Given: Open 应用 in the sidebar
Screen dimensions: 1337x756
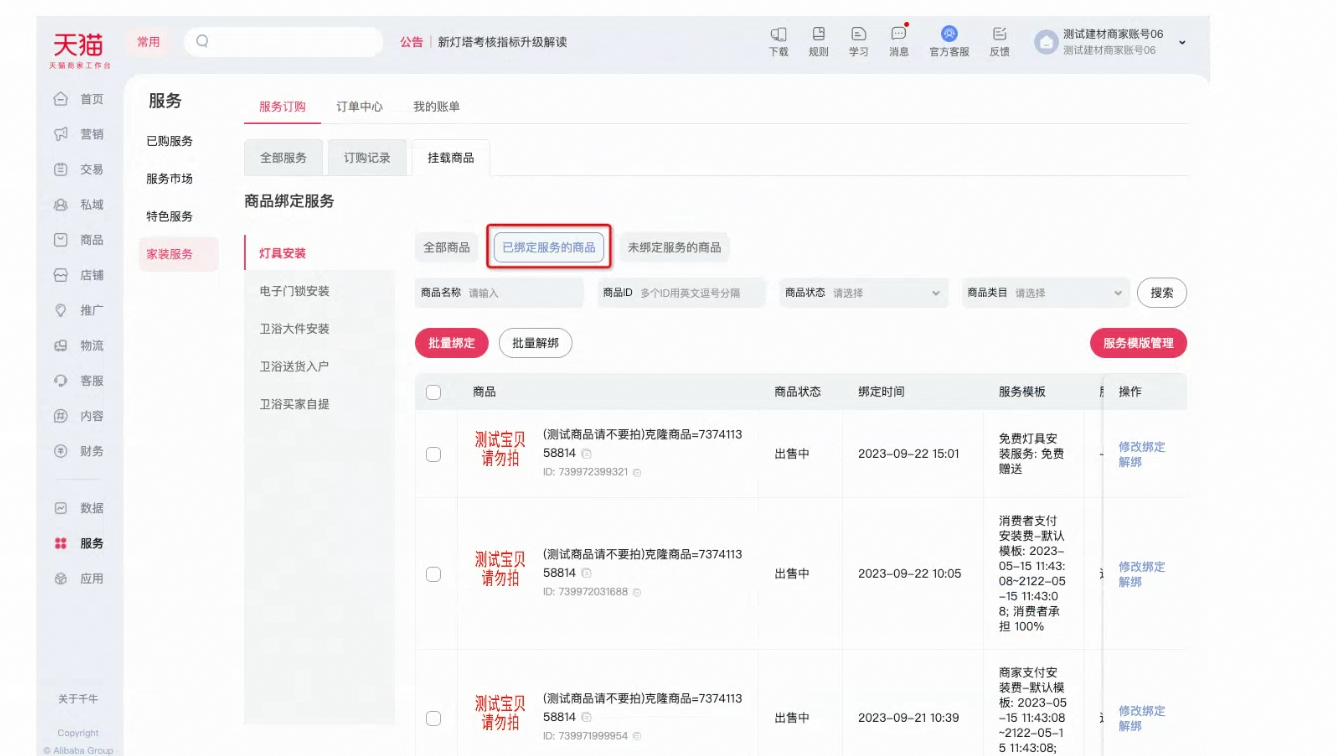Looking at the screenshot, I should [x=79, y=579].
